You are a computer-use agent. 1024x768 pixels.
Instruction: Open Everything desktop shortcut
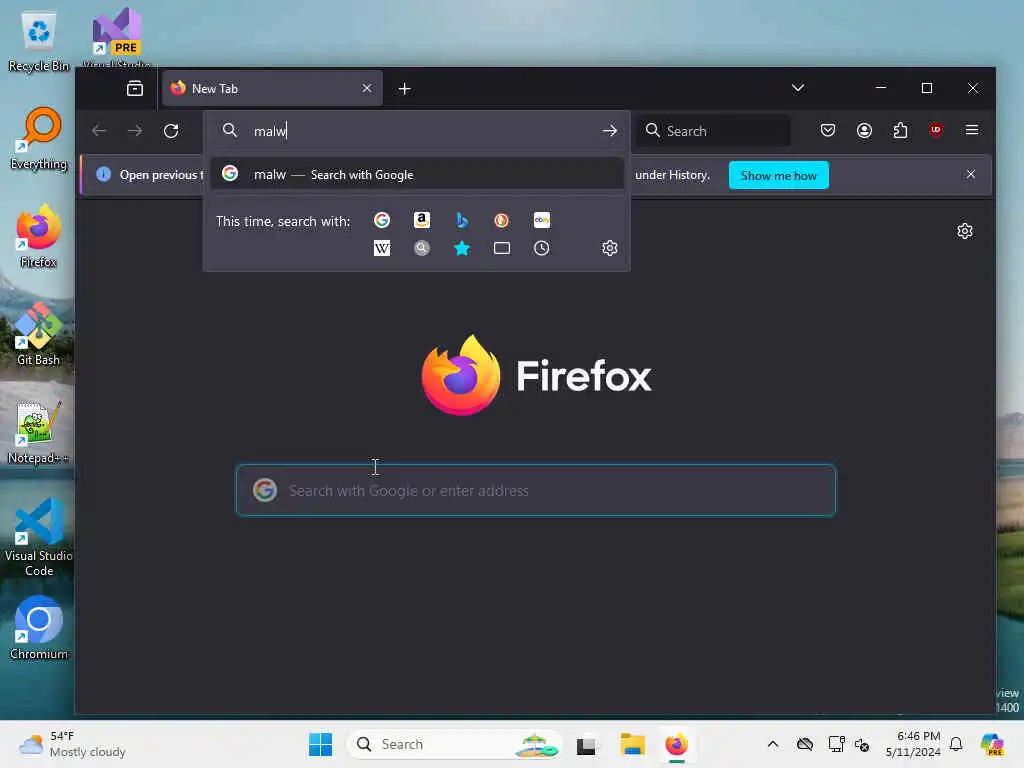[39, 138]
